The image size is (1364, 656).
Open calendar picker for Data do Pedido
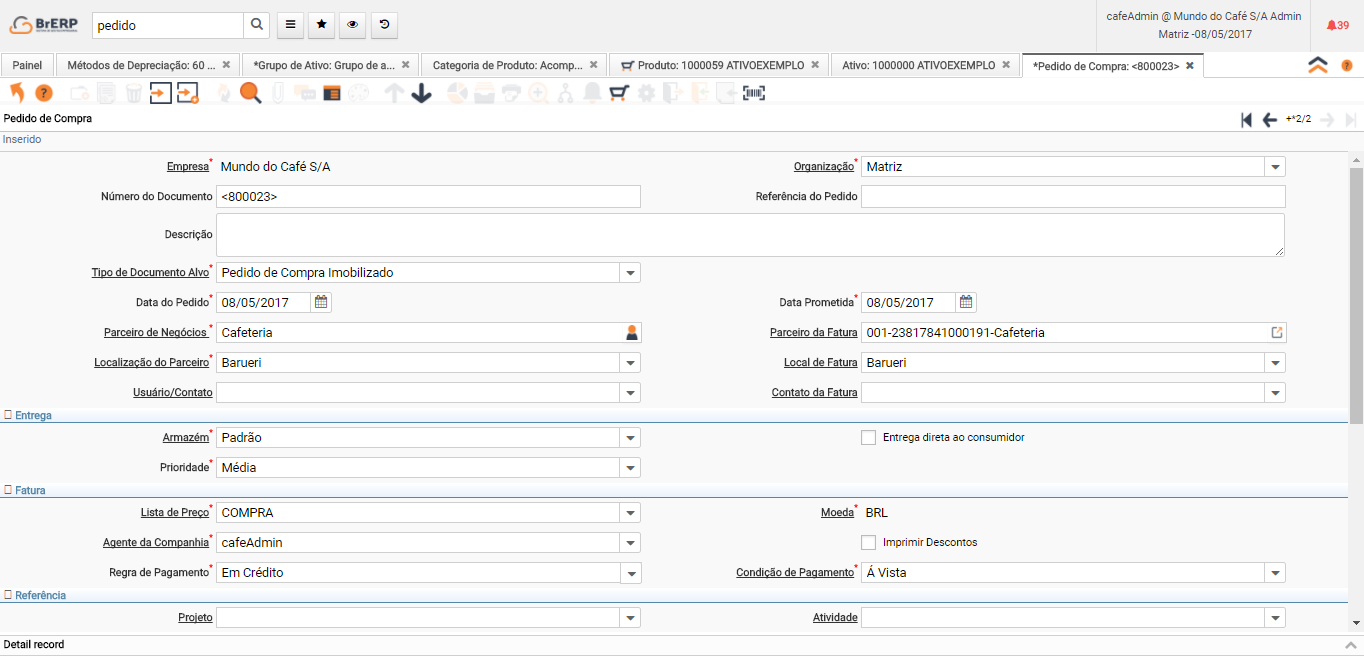click(321, 302)
